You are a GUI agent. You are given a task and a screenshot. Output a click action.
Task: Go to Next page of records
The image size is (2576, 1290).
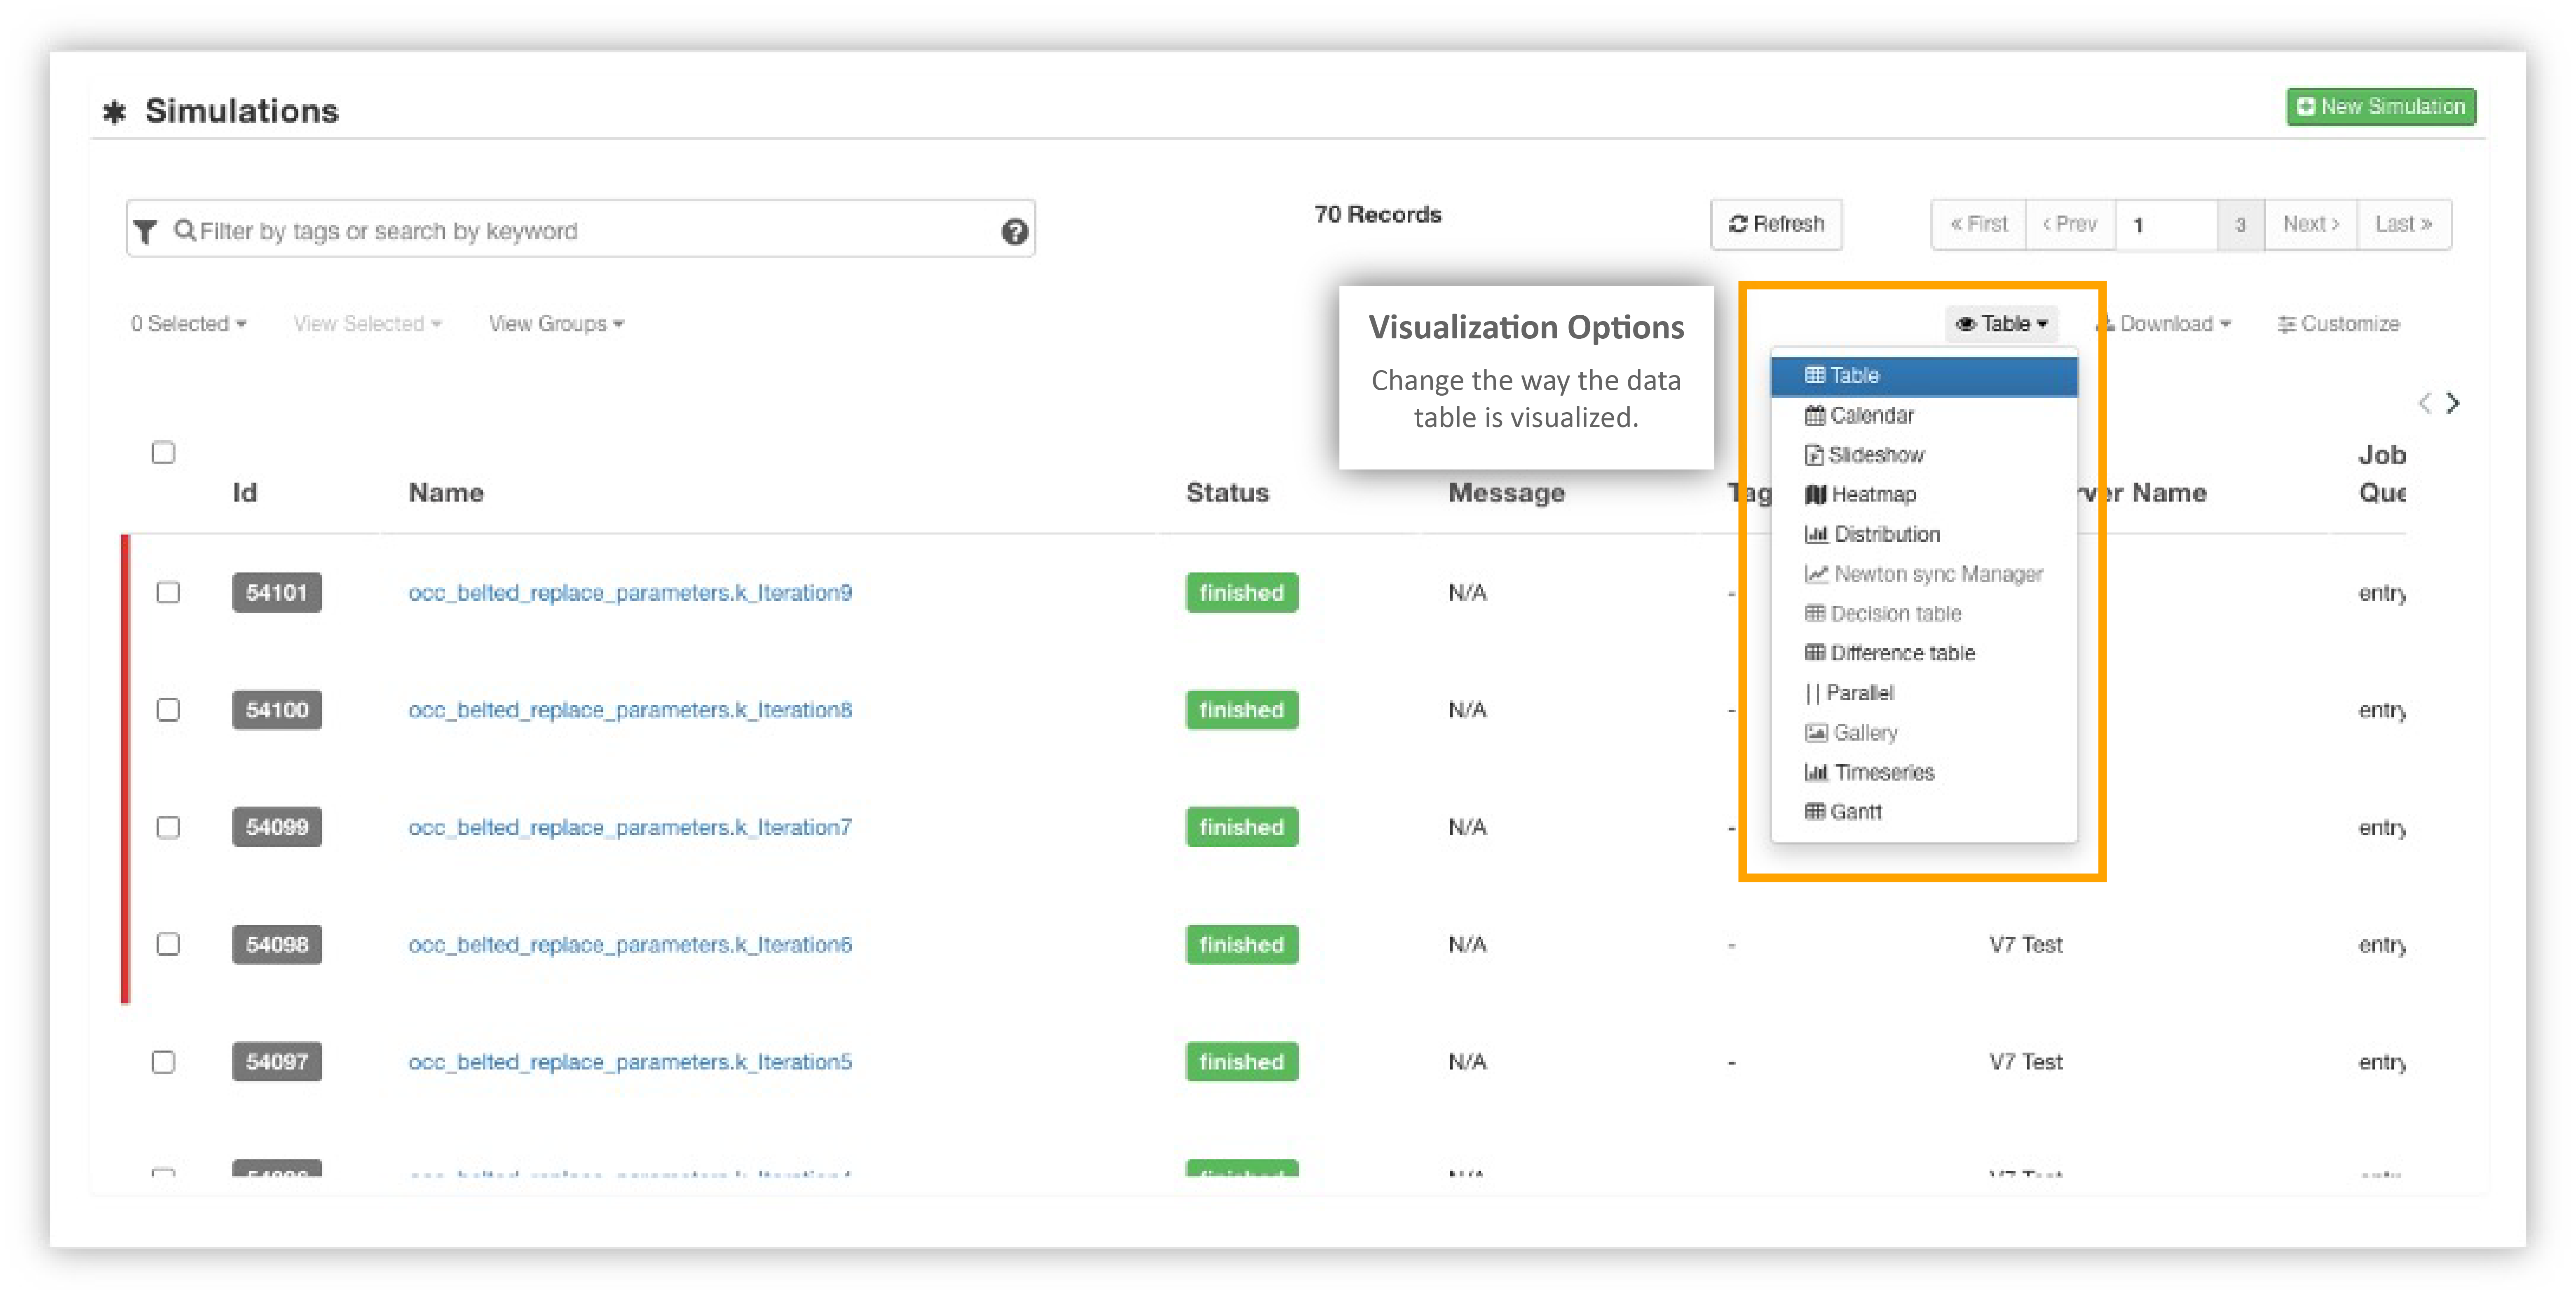[2310, 224]
